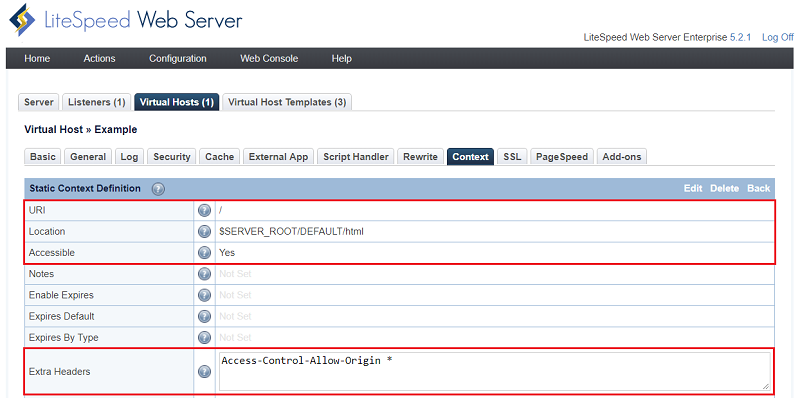This screenshot has width=800, height=398.
Task: Open the Add-ons sub-tab
Action: click(621, 157)
